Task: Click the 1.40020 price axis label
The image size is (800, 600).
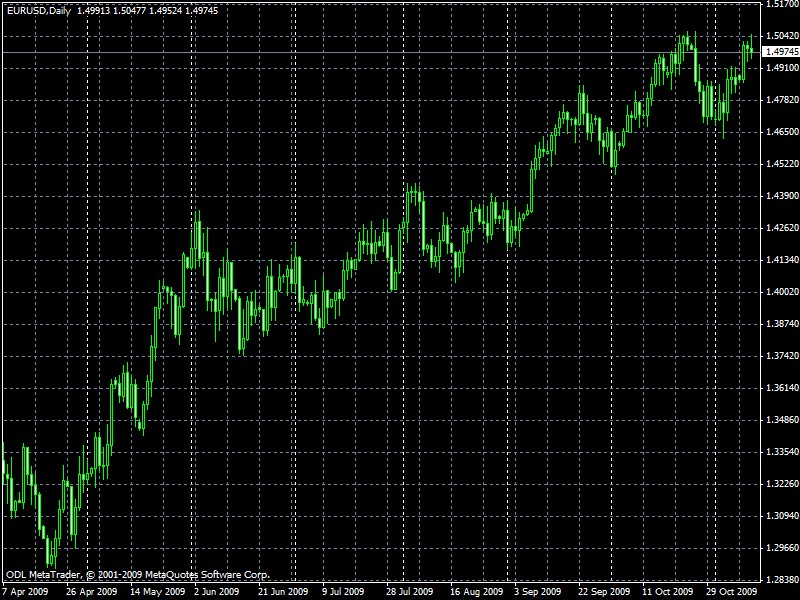Action: tap(782, 292)
